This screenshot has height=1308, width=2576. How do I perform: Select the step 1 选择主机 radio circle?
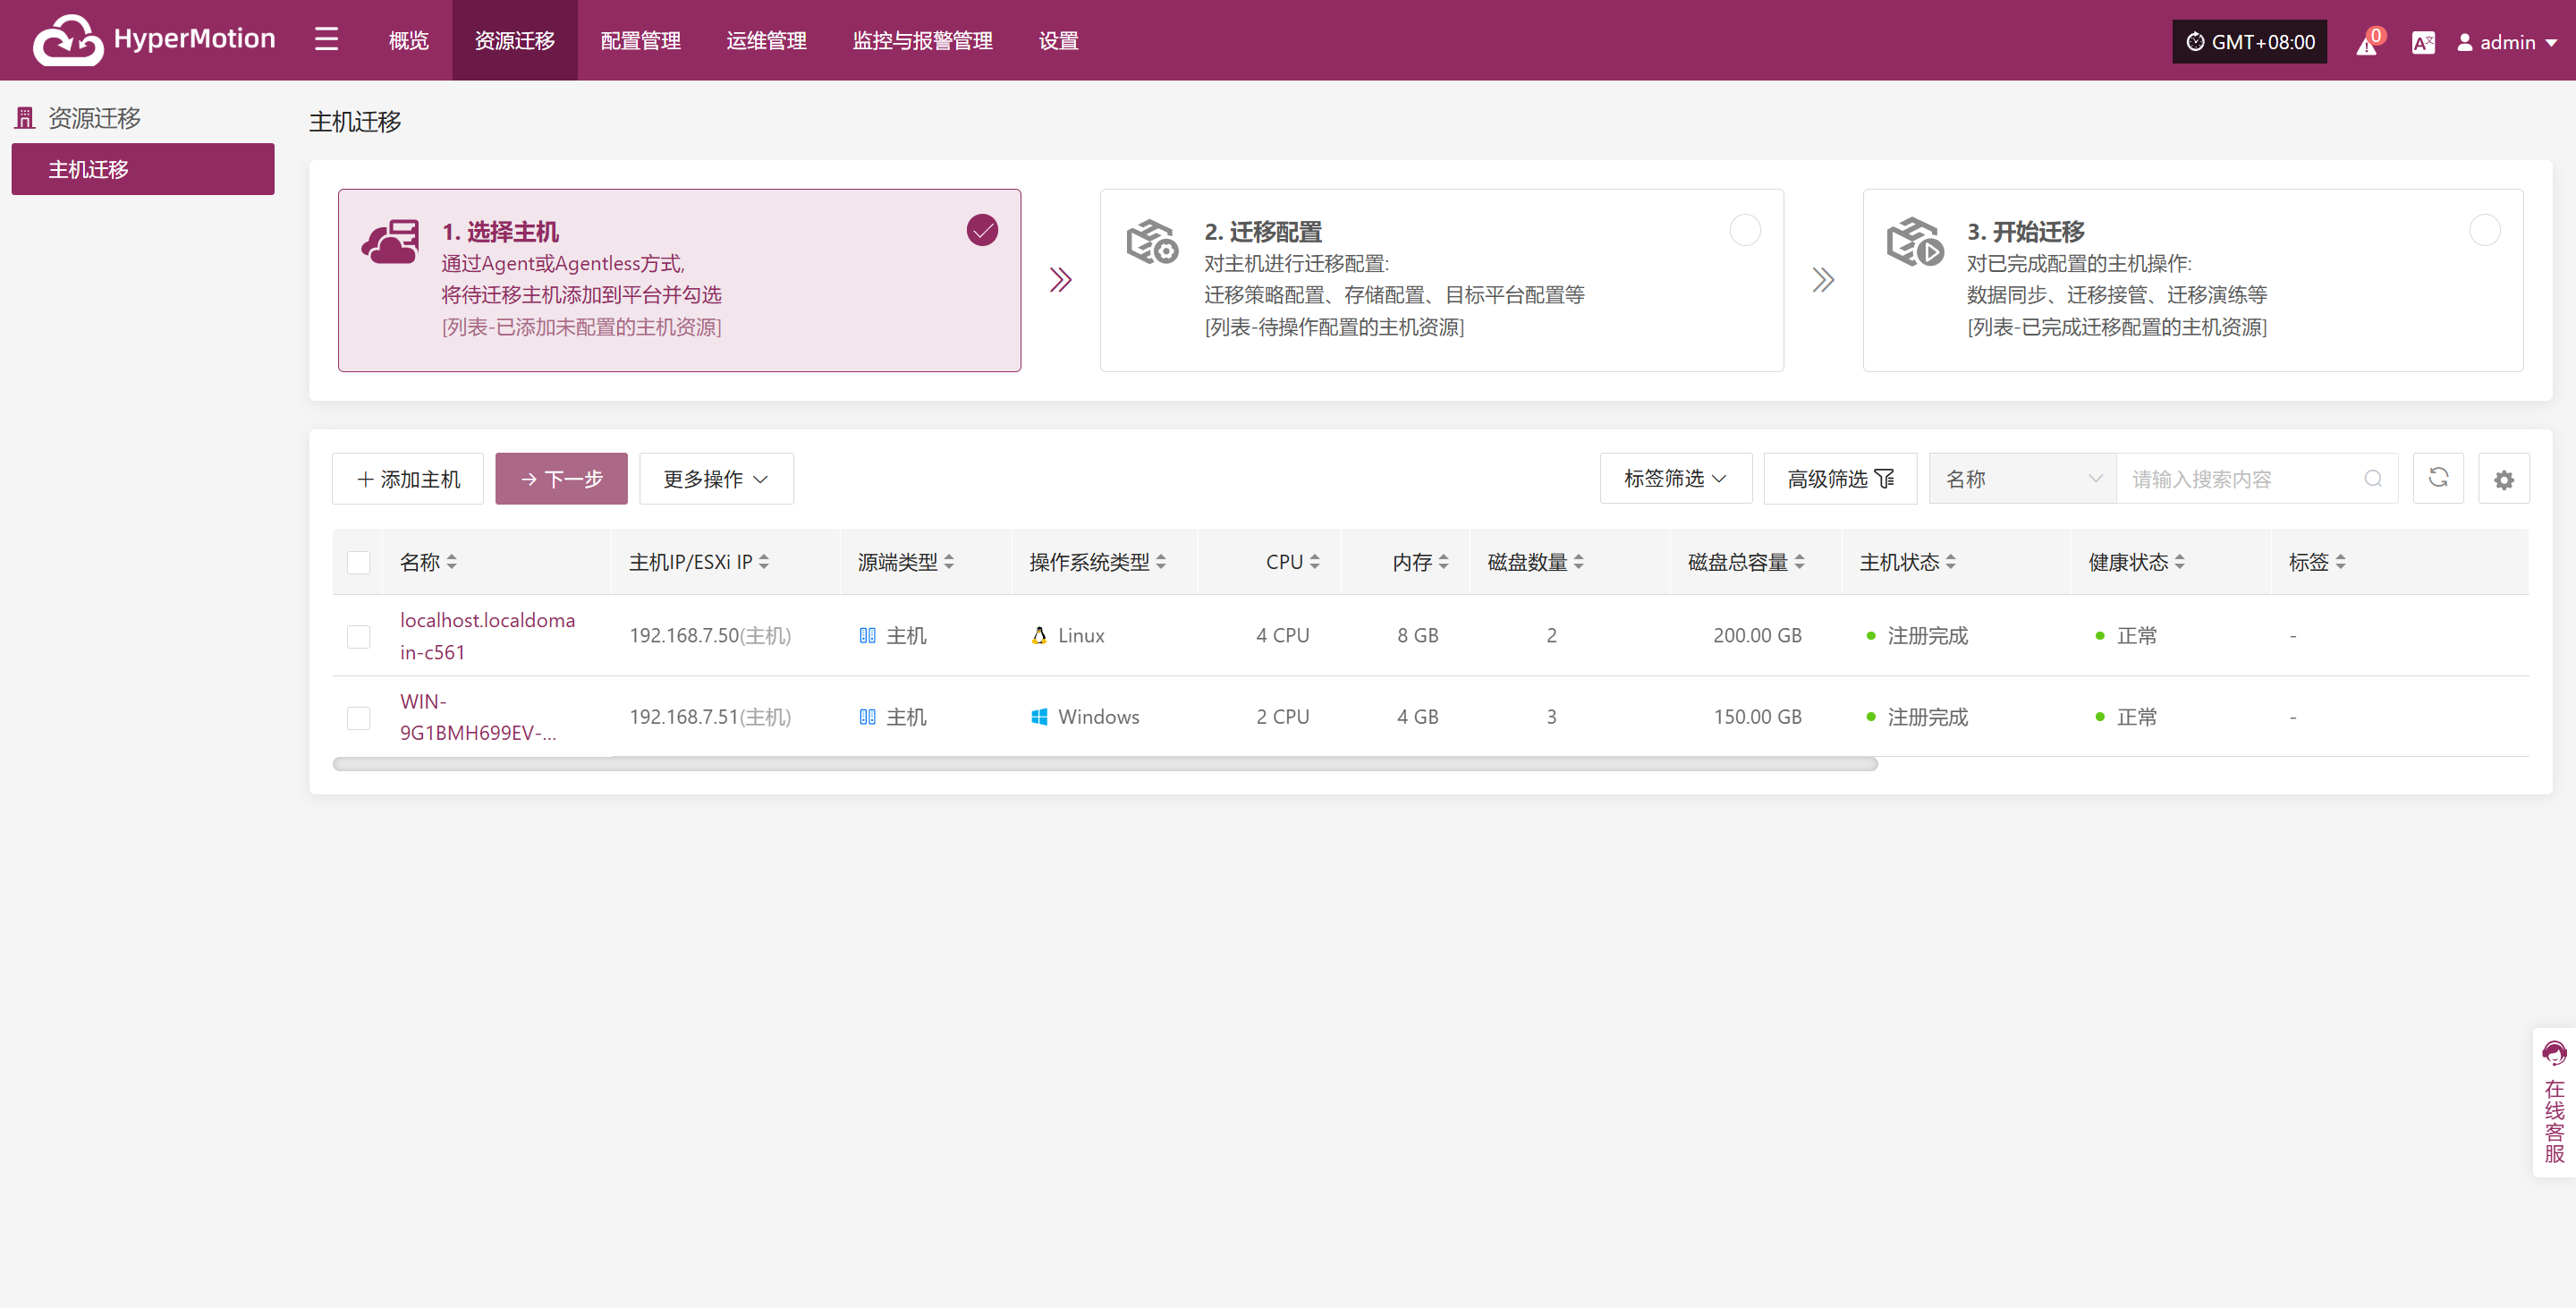coord(982,230)
